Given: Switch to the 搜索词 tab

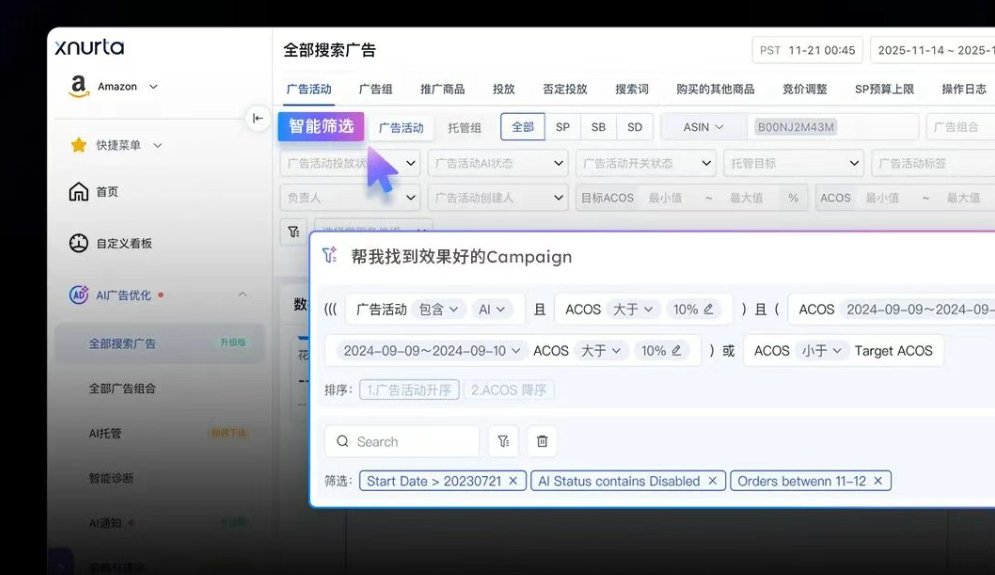Looking at the screenshot, I should (632, 89).
